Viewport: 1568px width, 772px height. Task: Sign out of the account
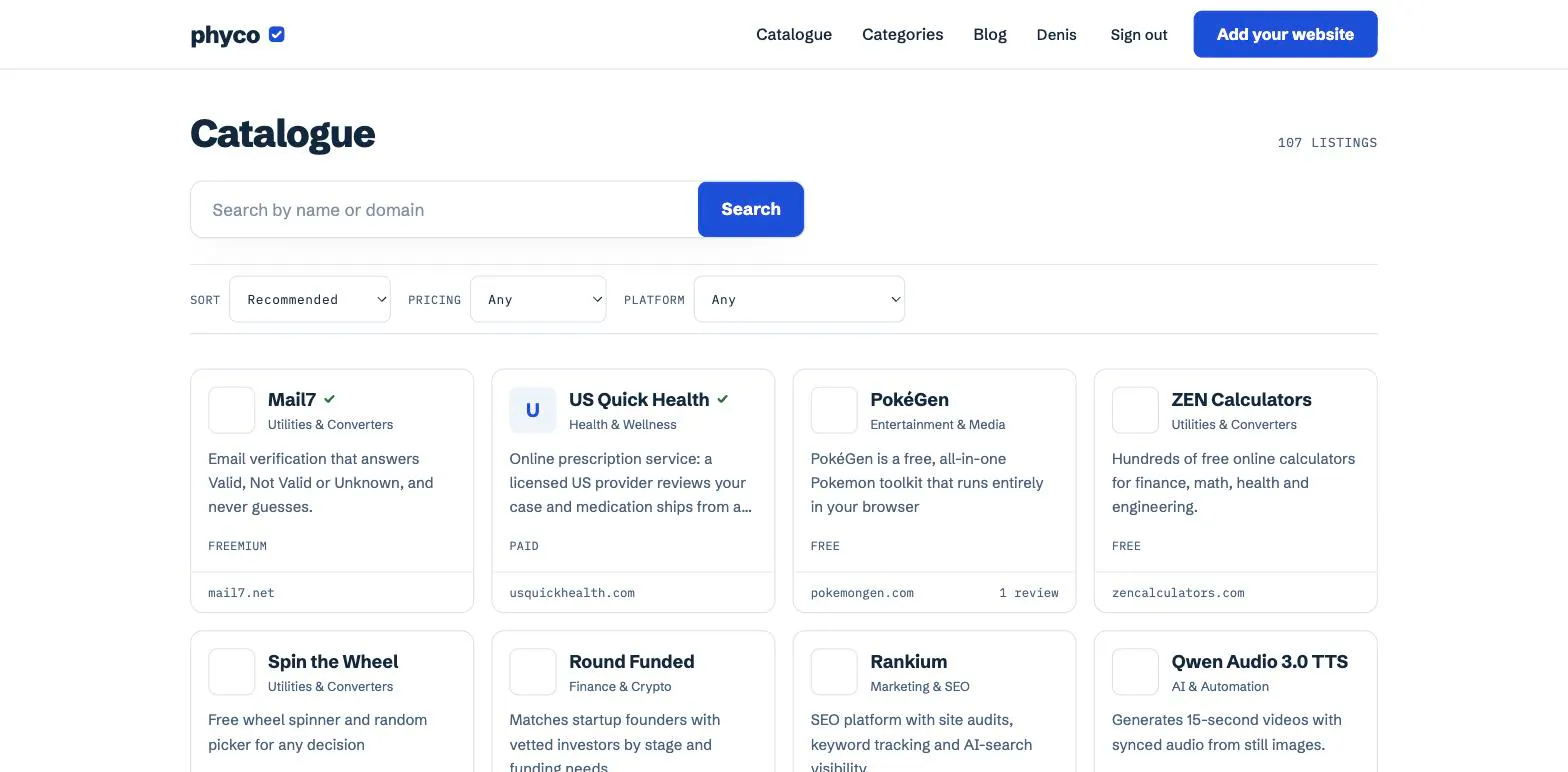click(x=1139, y=35)
